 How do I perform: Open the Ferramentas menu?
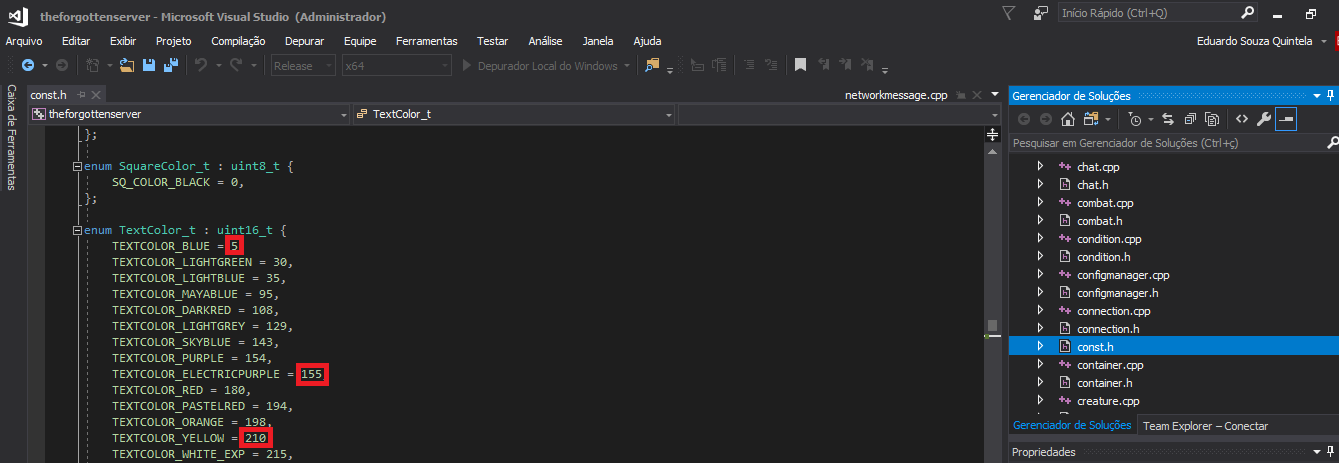pyautogui.click(x=426, y=41)
